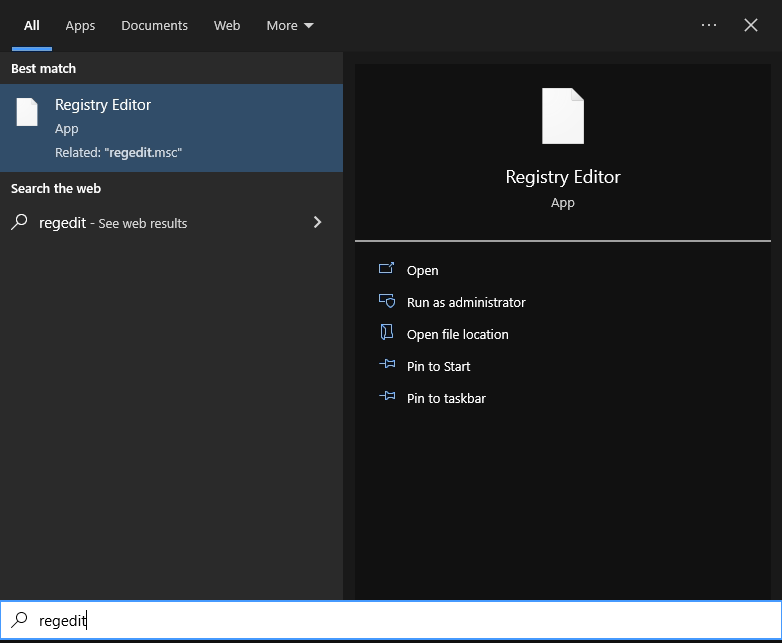
Task: Click the Run as administrator shield icon
Action: [x=387, y=302]
